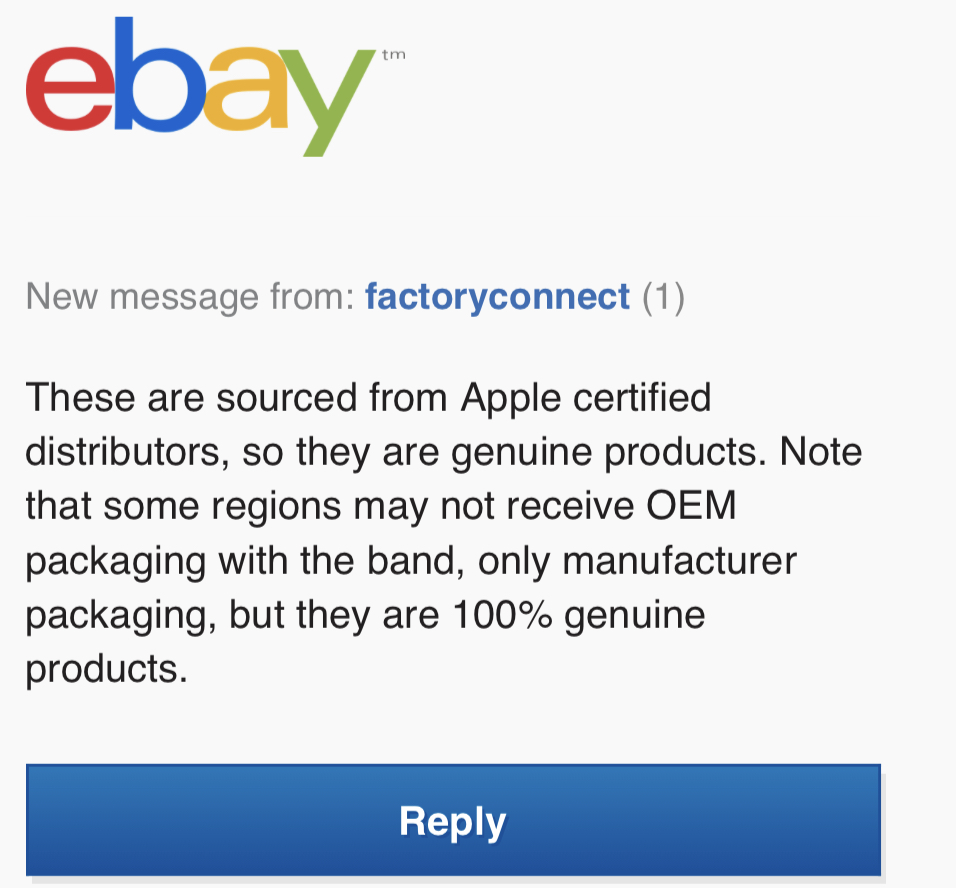
Task: Click the word 'manufacturer' in the message
Action: pos(679,561)
